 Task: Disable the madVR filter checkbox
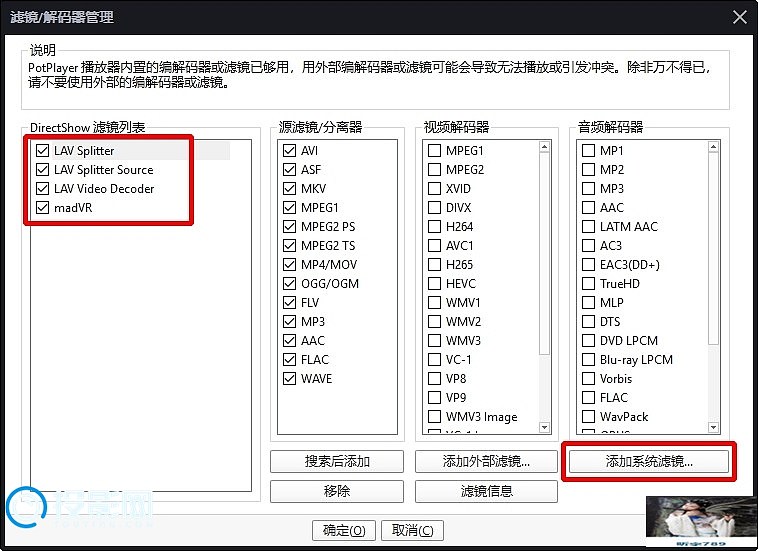pyautogui.click(x=42, y=208)
